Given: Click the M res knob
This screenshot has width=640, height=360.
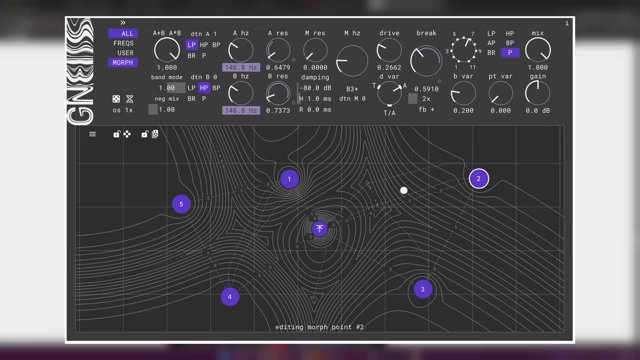Looking at the screenshot, I should 315,50.
